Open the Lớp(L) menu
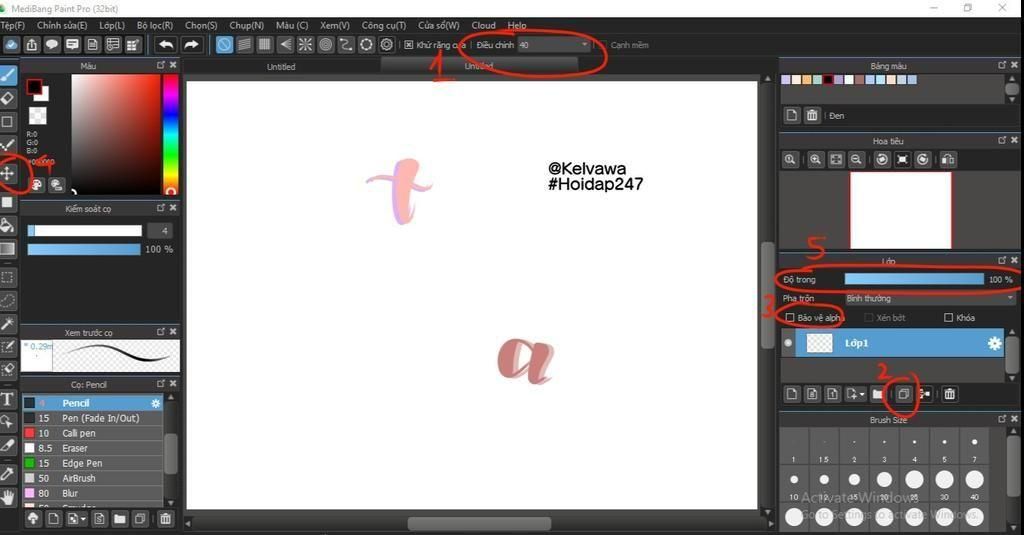1024x535 pixels. coord(112,25)
